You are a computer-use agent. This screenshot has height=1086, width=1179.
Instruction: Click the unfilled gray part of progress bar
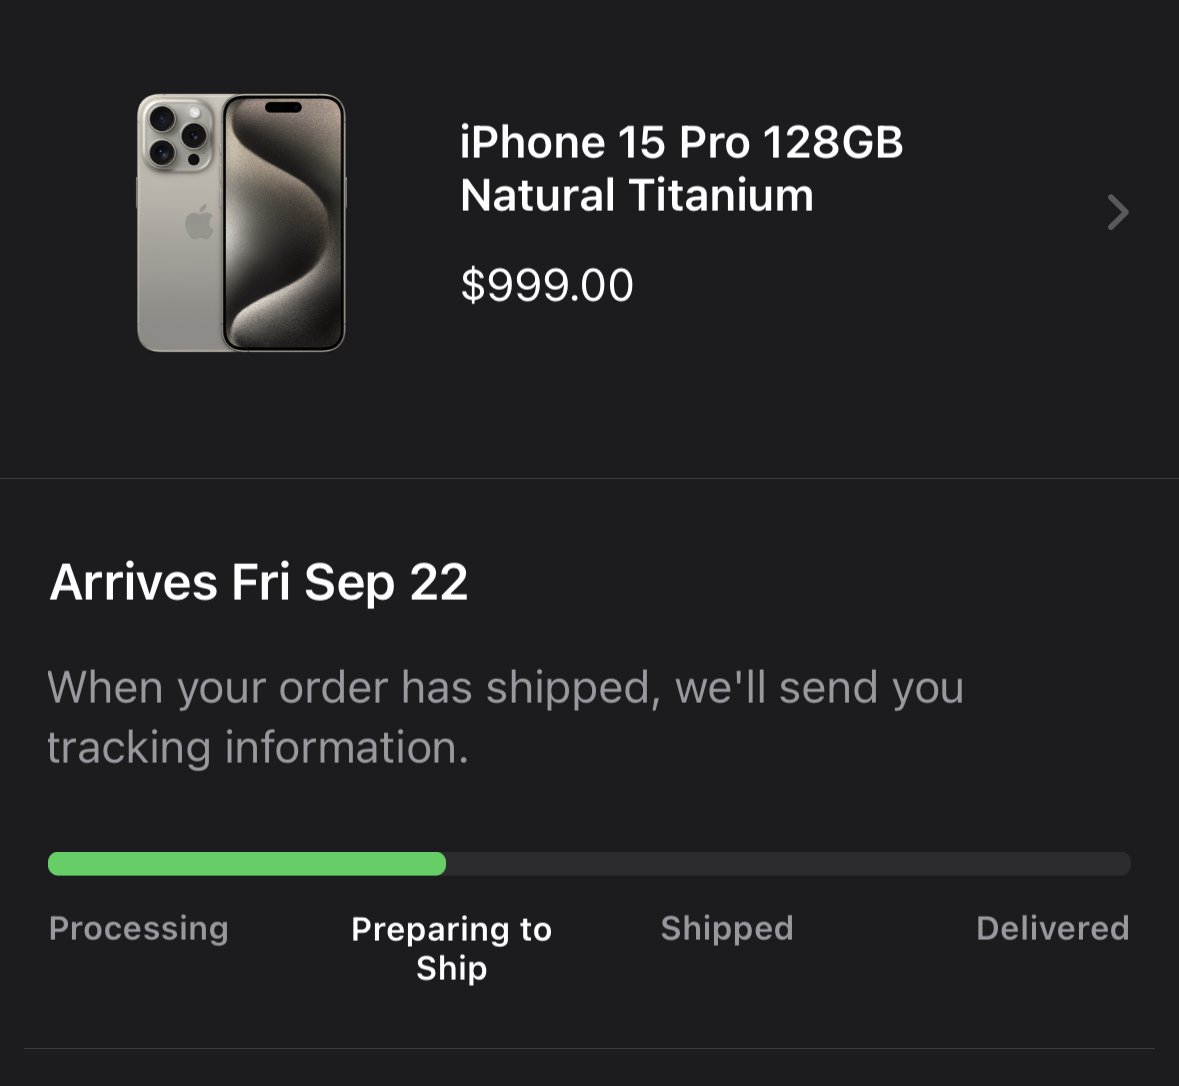[x=788, y=863]
